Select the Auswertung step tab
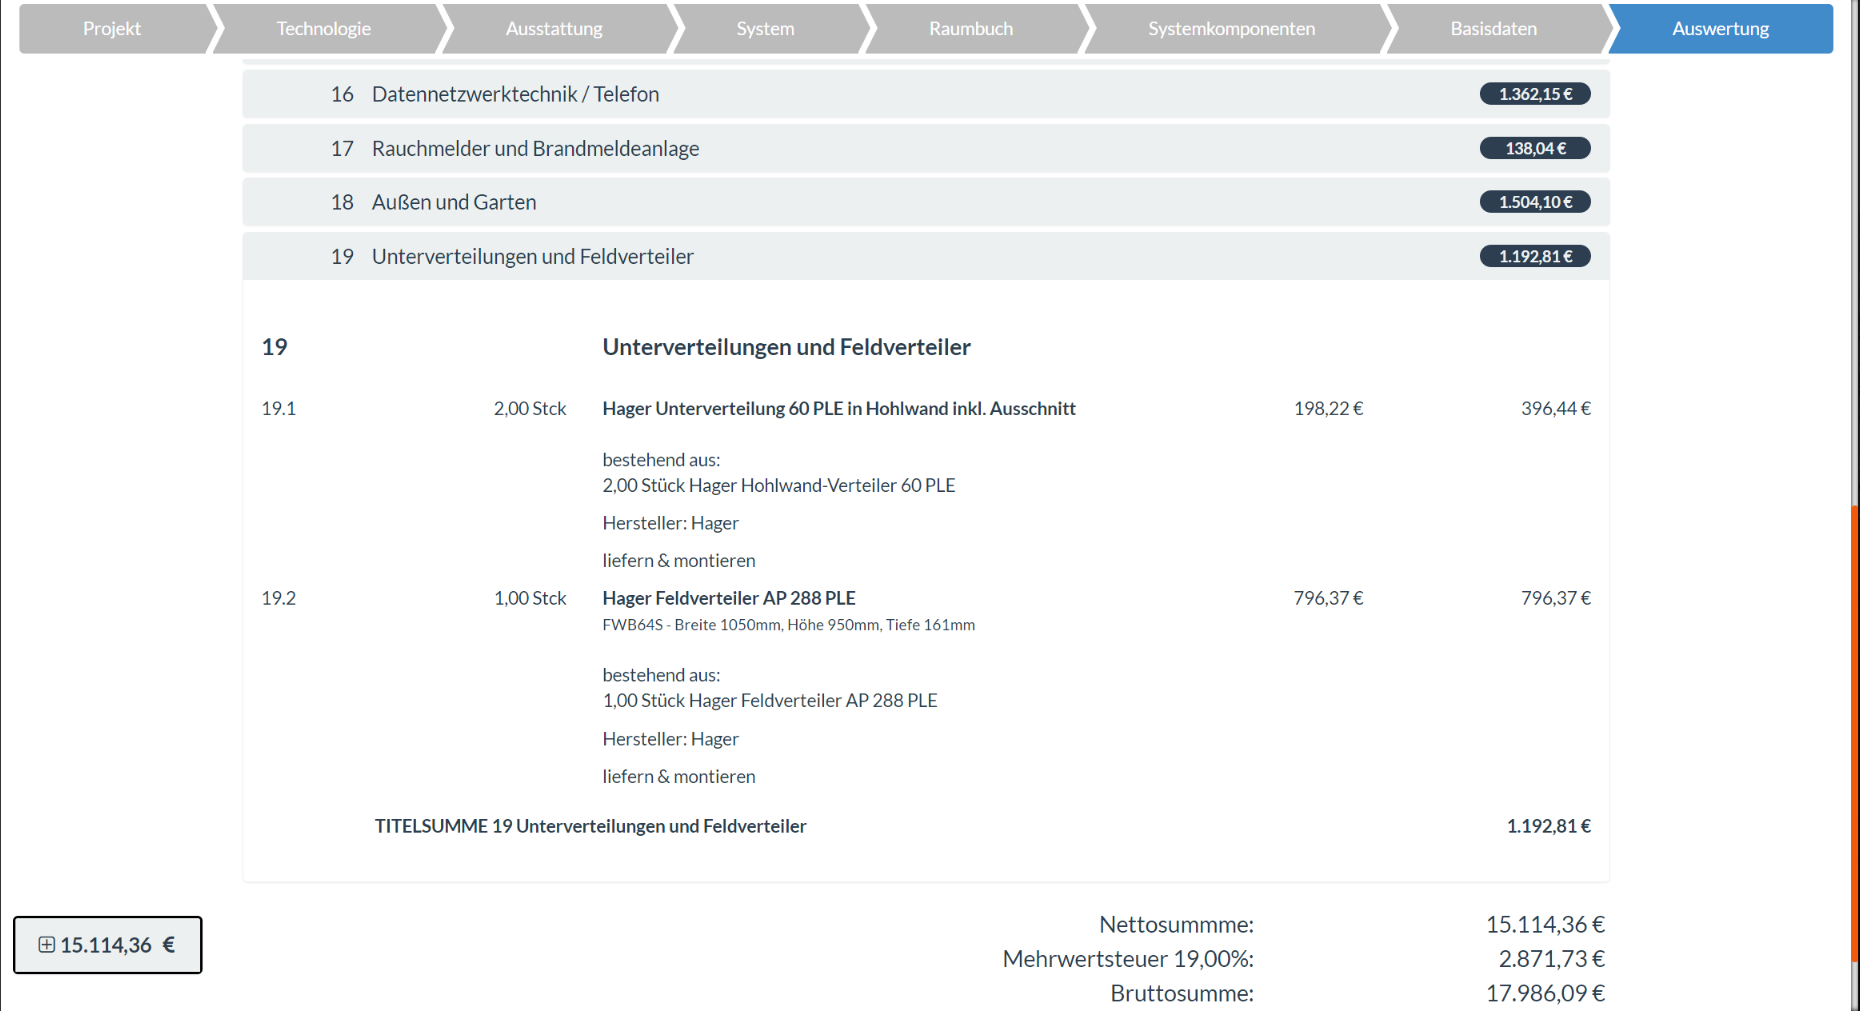Viewport: 1860px width, 1011px height. point(1720,29)
